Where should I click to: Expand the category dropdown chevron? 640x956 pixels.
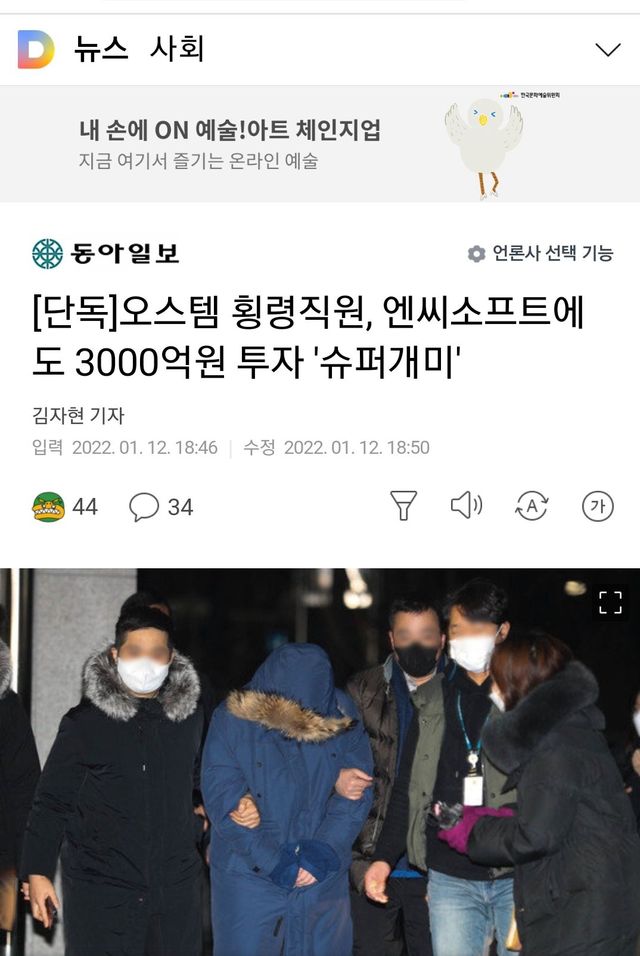(x=608, y=49)
